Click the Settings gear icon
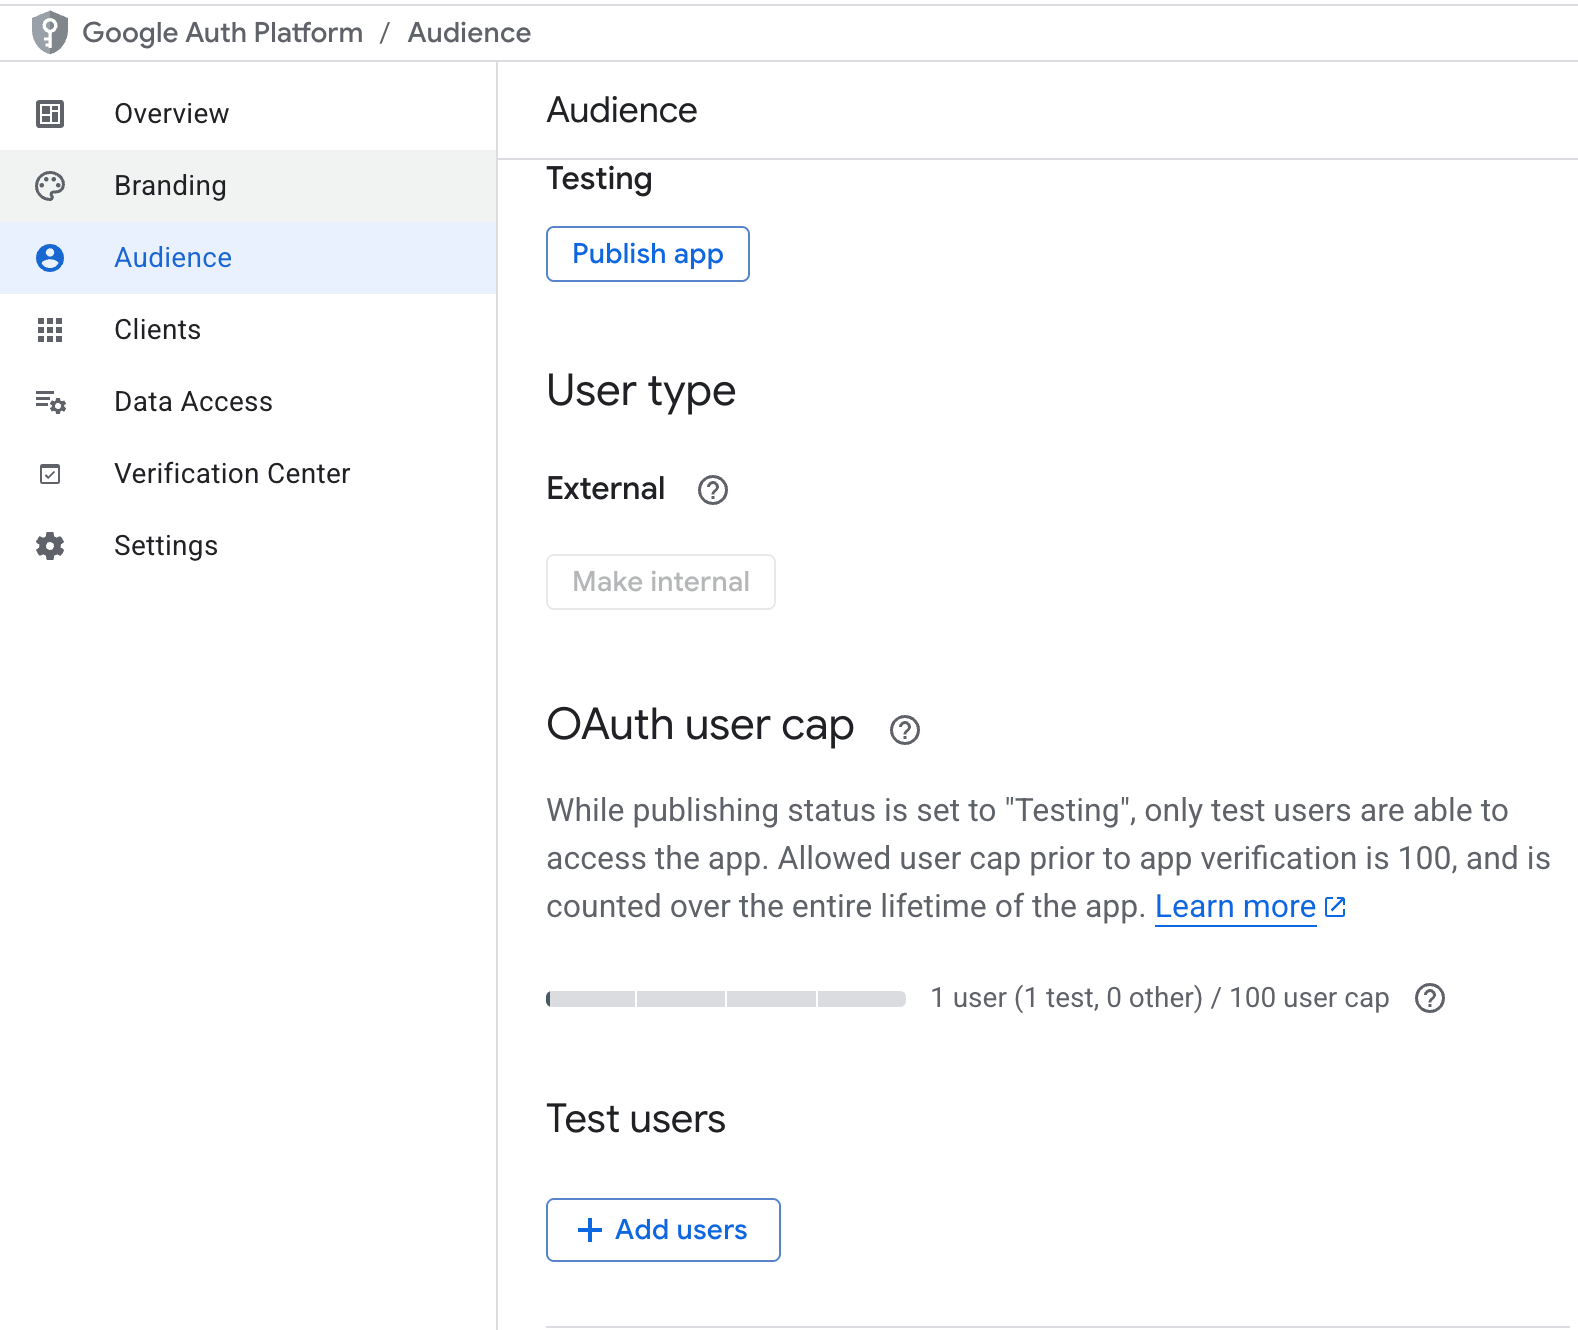This screenshot has width=1578, height=1330. coord(50,546)
